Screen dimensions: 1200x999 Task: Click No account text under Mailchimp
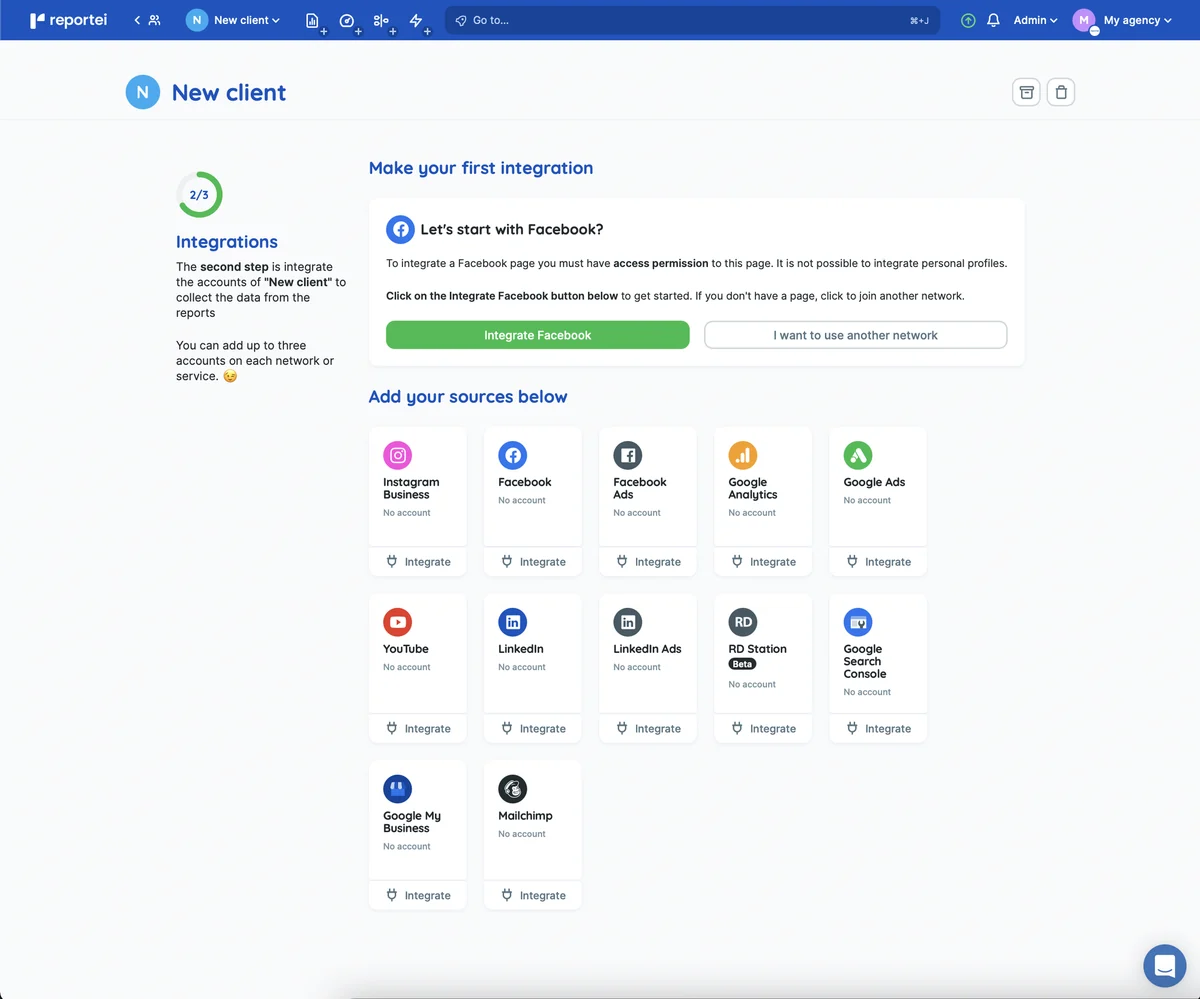click(522, 834)
